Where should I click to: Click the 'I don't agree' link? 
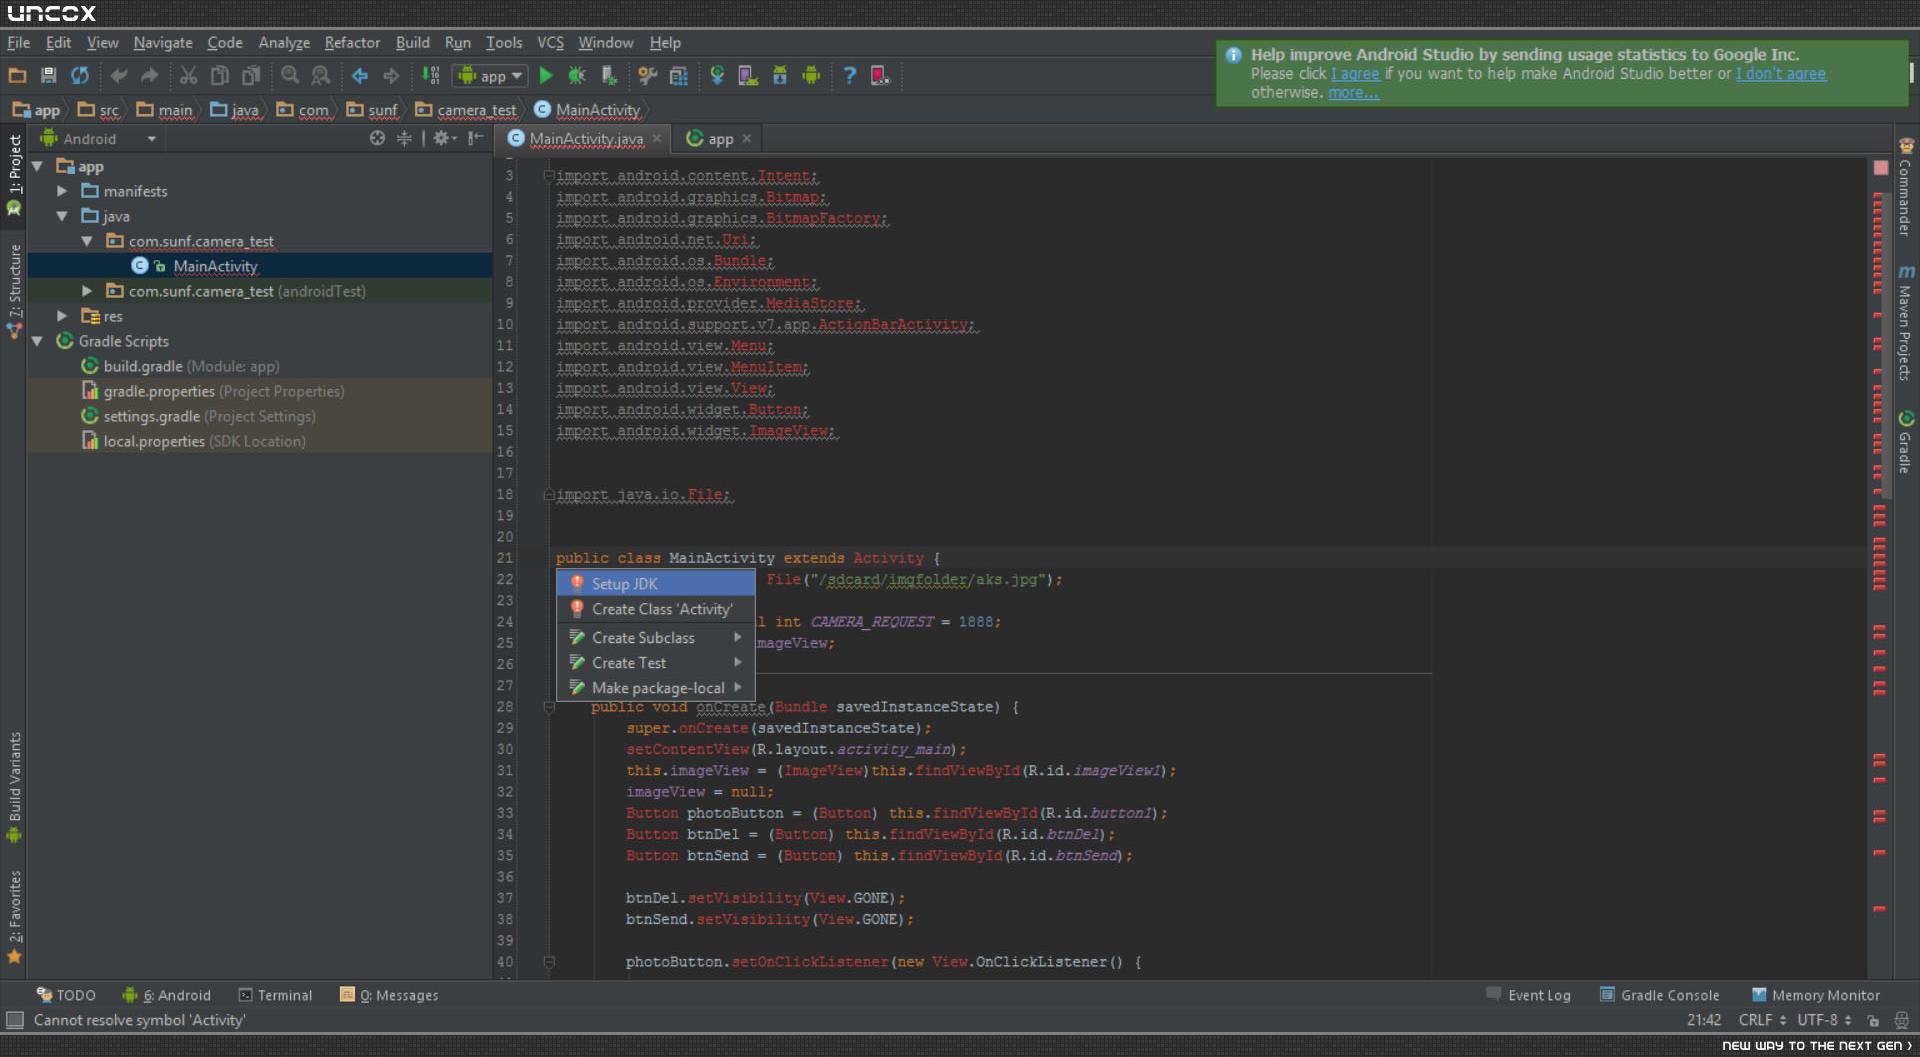pyautogui.click(x=1781, y=74)
